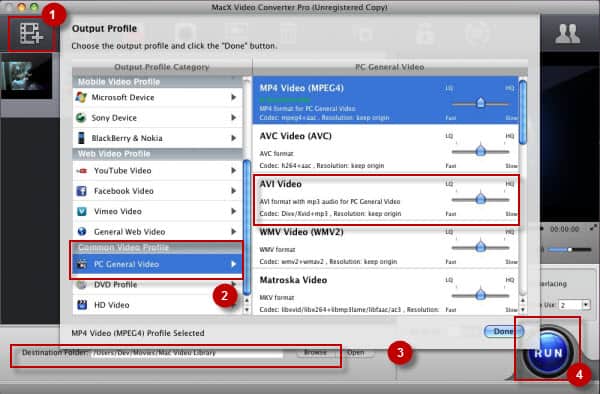Adjust the MP4 Video quality slider

481,103
